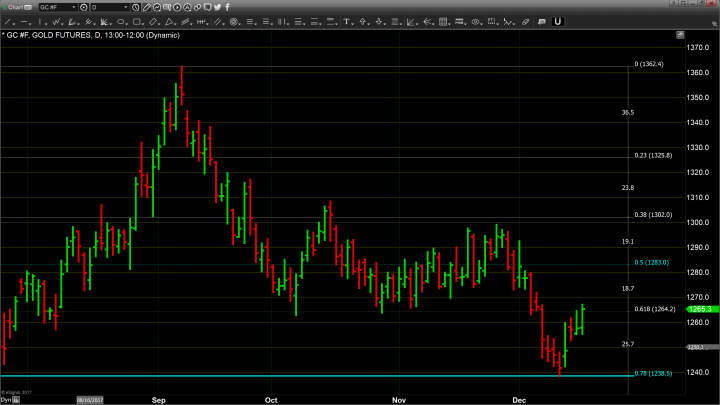This screenshot has width=720, height=405.
Task: Expand the horizontal line tool options arrow
Action: click(30, 23)
